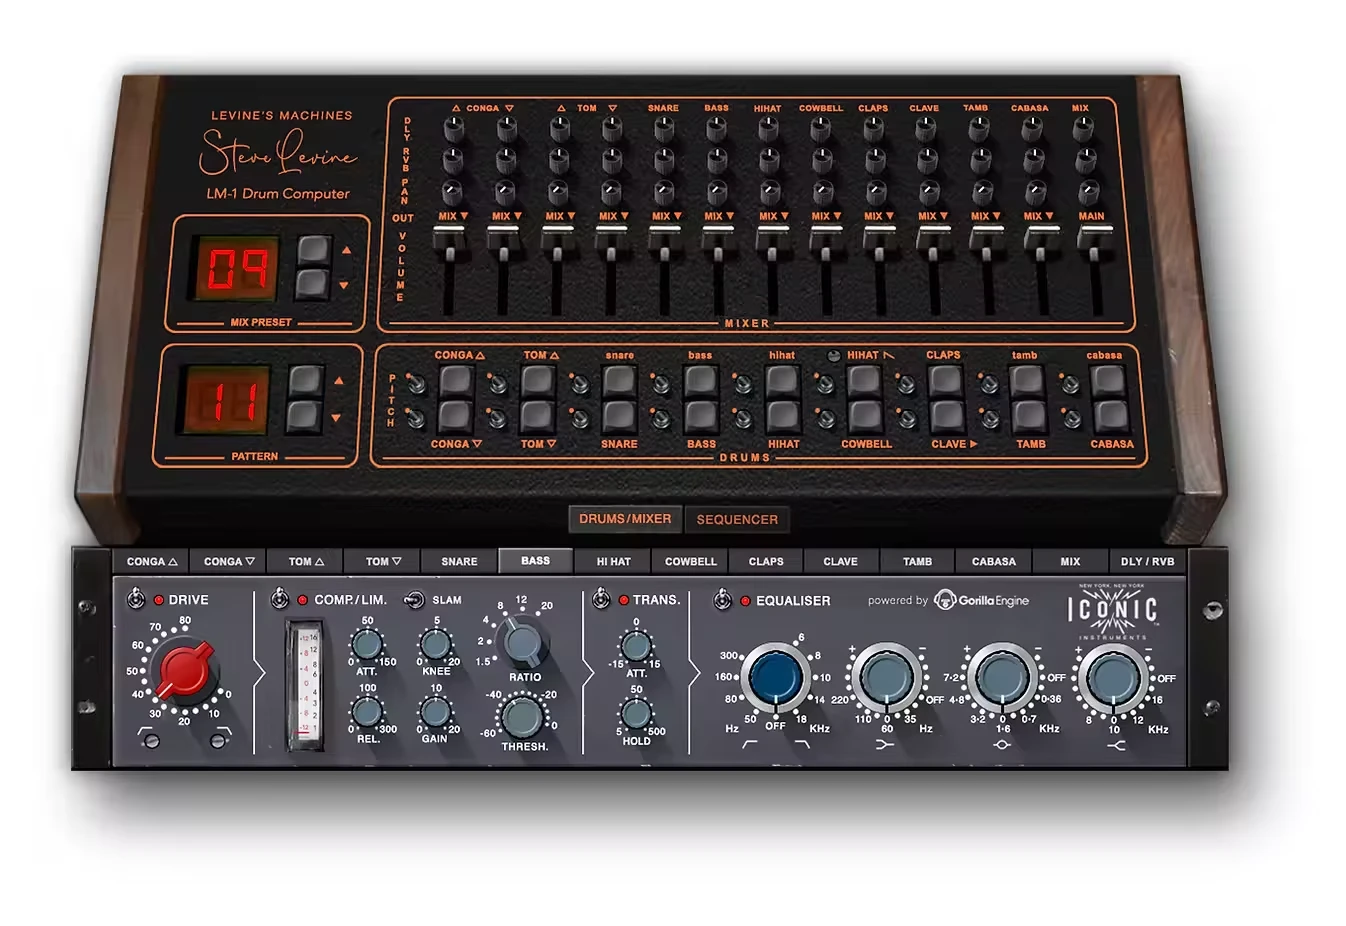Click the red DRIVE knob
This screenshot has width=1346, height=926.
(x=185, y=670)
